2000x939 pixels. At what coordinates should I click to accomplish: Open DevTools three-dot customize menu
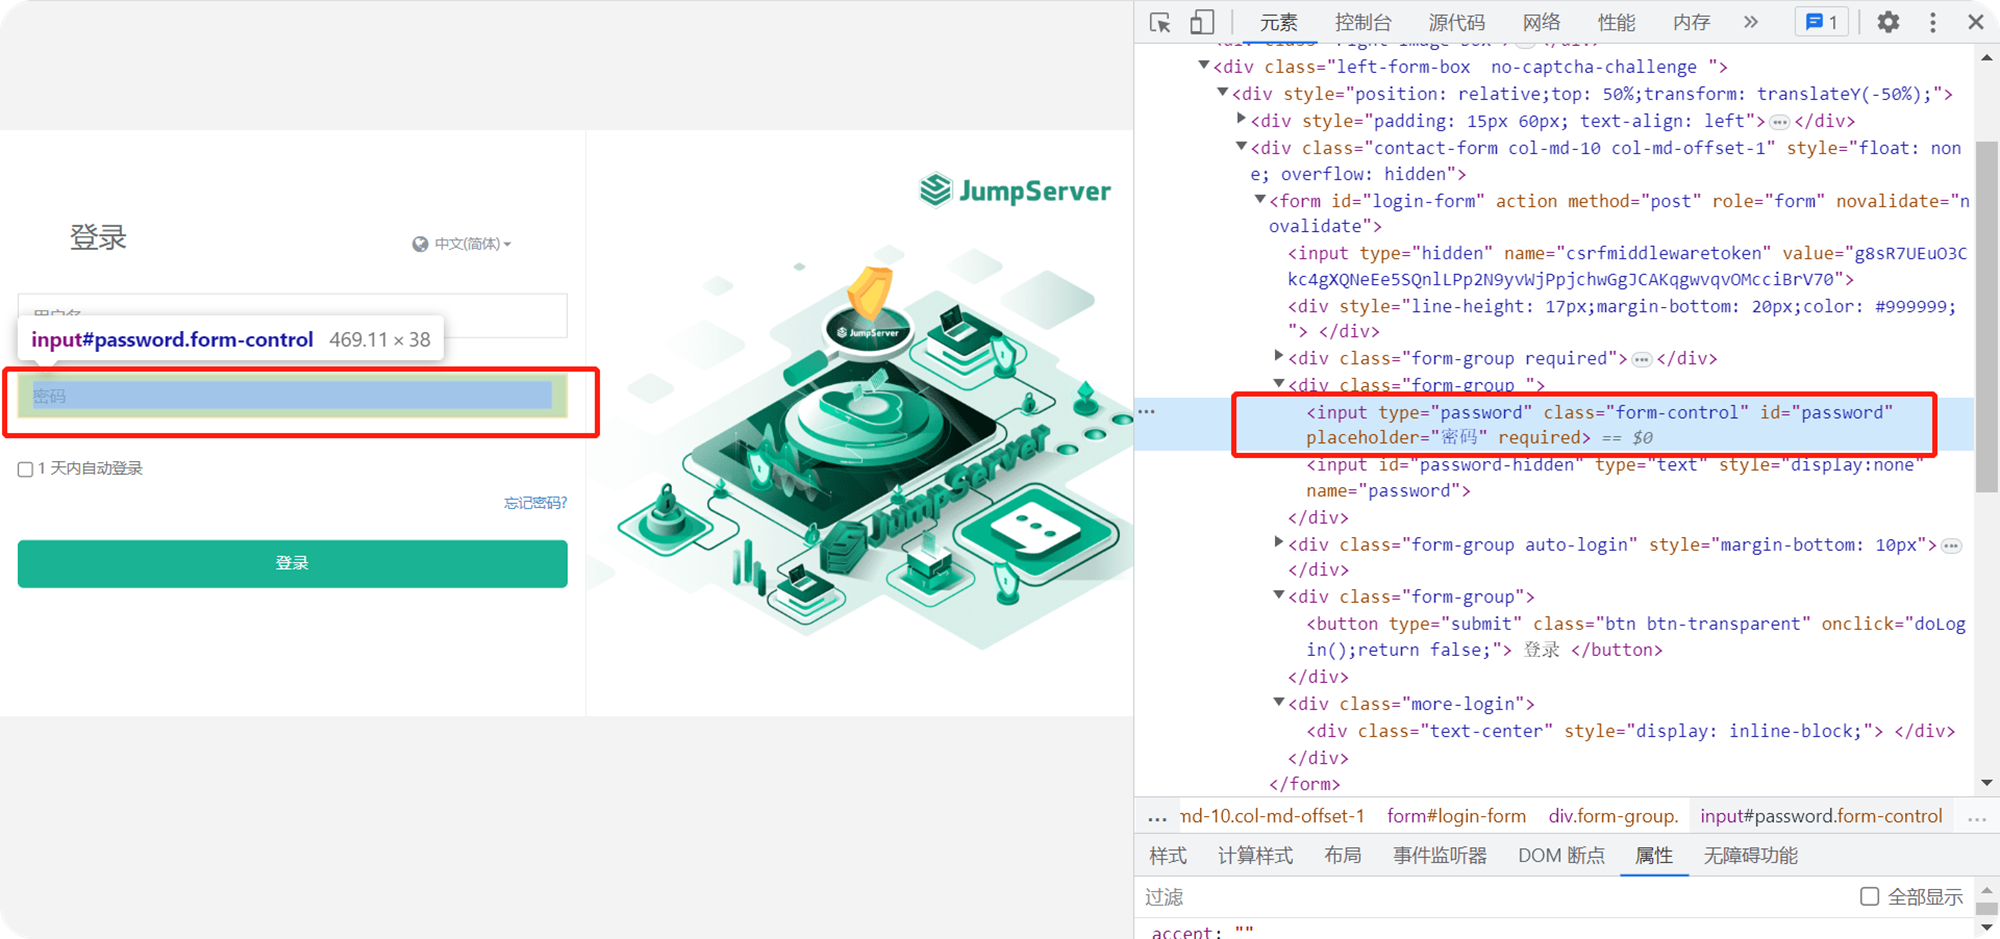pos(1933,22)
